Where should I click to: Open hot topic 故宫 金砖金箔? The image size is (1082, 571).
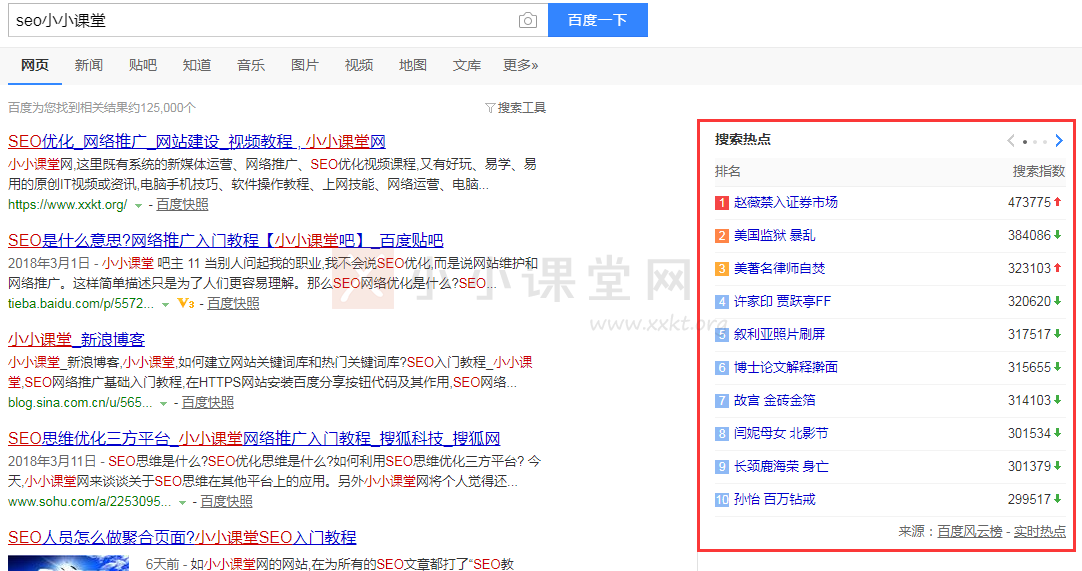tap(774, 400)
